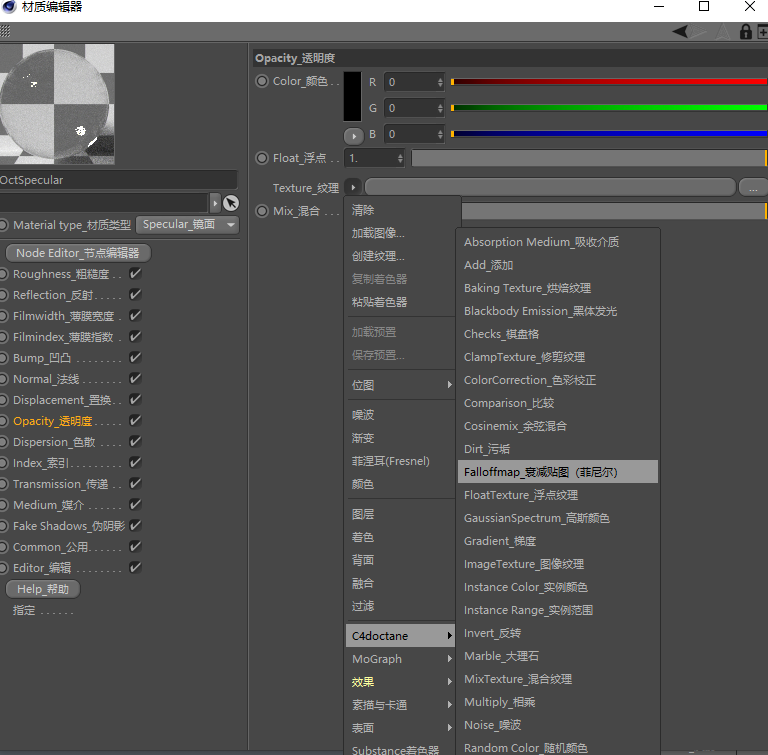Open the Material type dropdown
Image resolution: width=768 pixels, height=755 pixels.
pyautogui.click(x=187, y=225)
